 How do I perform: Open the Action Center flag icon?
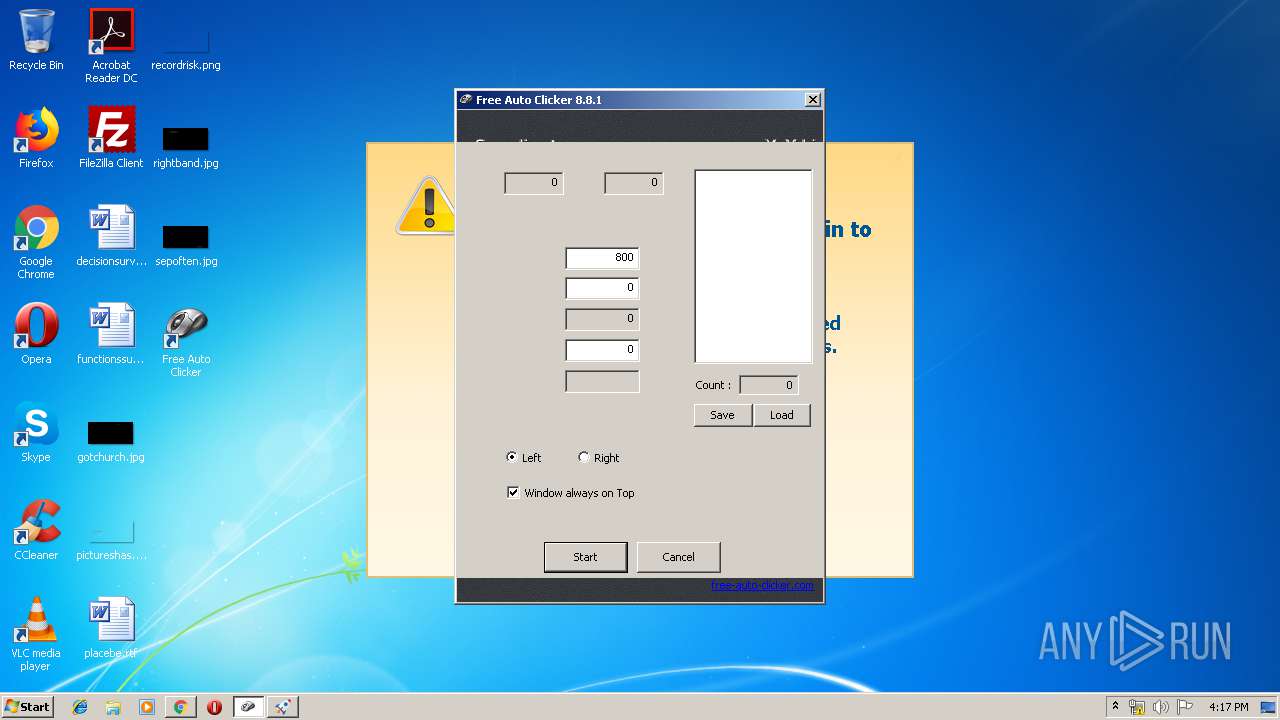[x=1185, y=707]
